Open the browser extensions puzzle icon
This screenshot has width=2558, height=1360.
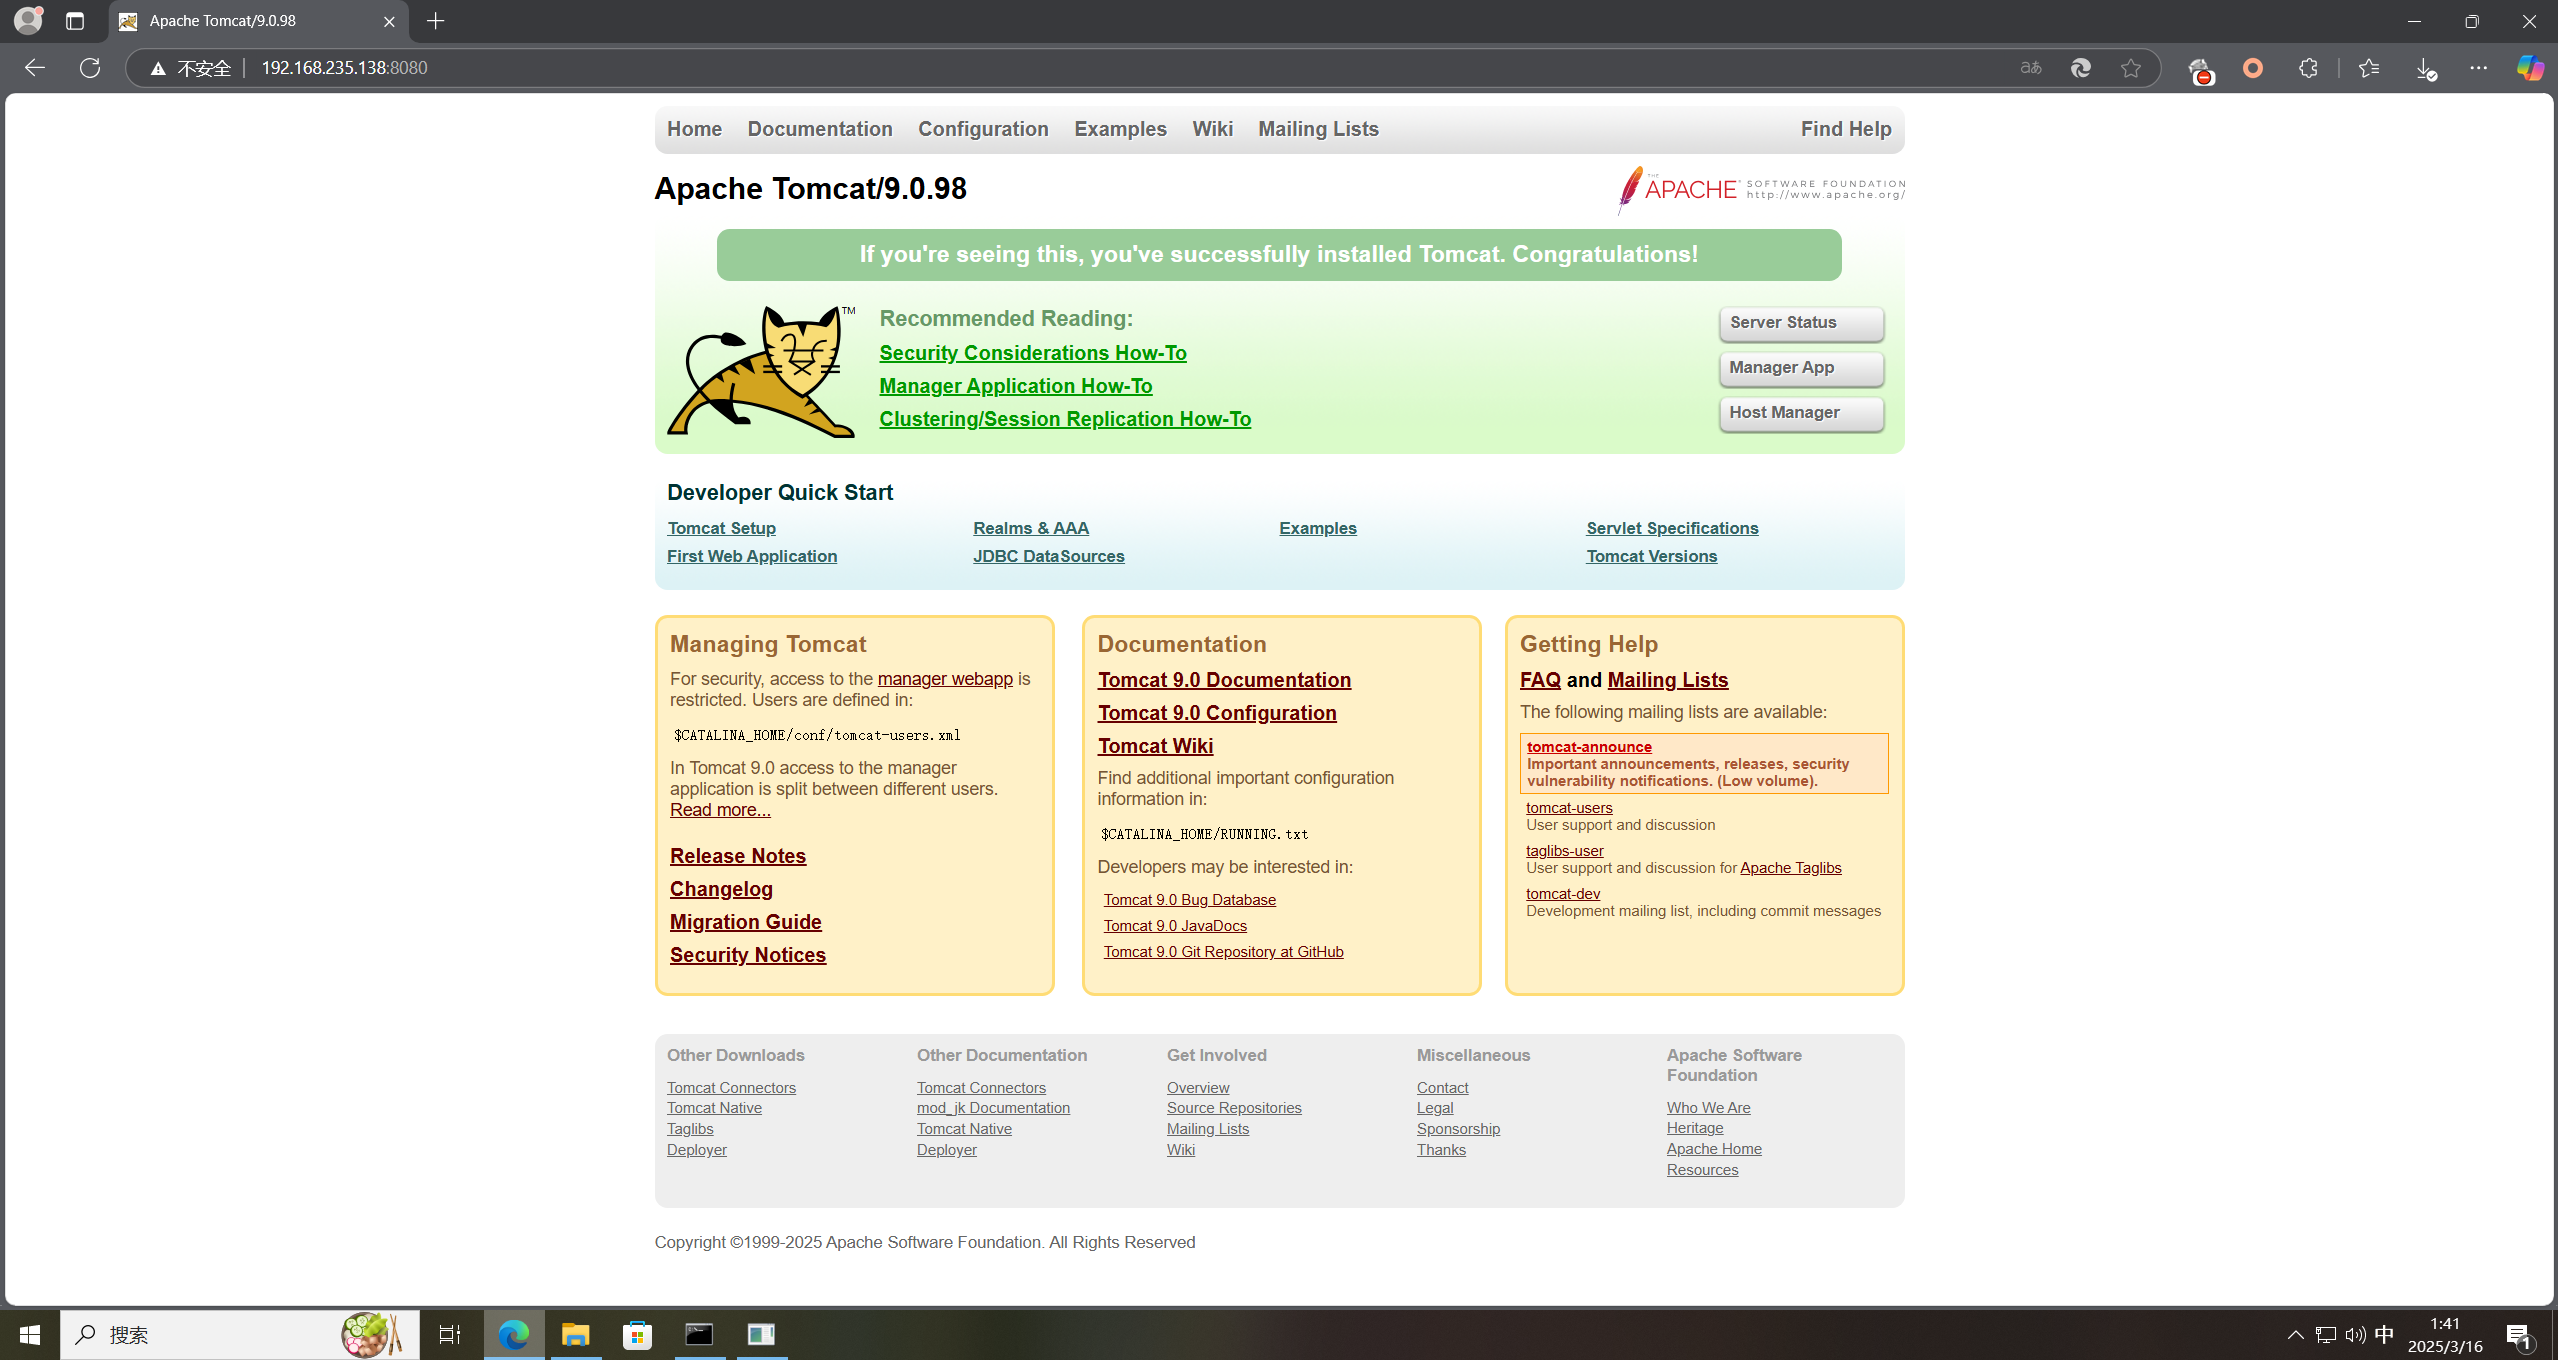coord(2308,68)
